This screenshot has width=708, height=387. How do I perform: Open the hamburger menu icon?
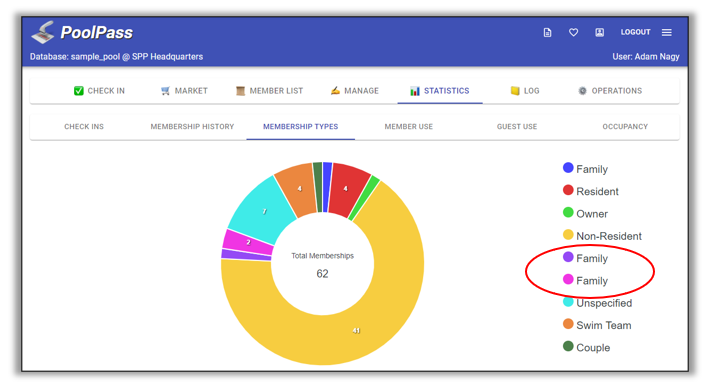[667, 33]
